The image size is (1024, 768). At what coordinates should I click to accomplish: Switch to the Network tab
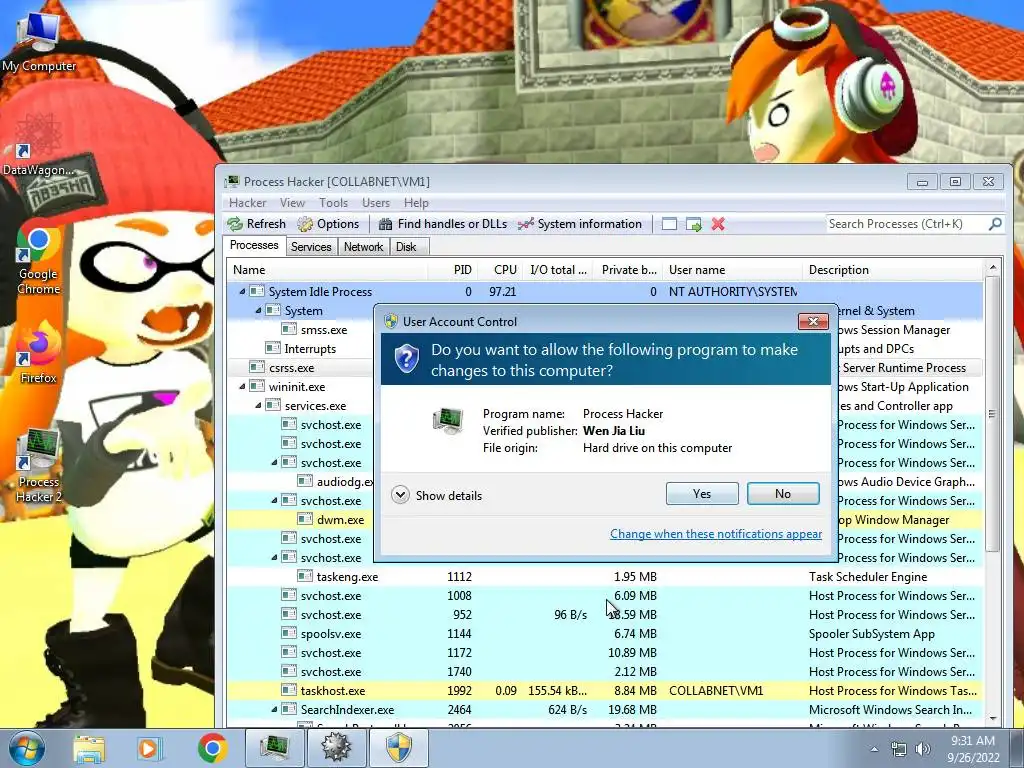363,246
